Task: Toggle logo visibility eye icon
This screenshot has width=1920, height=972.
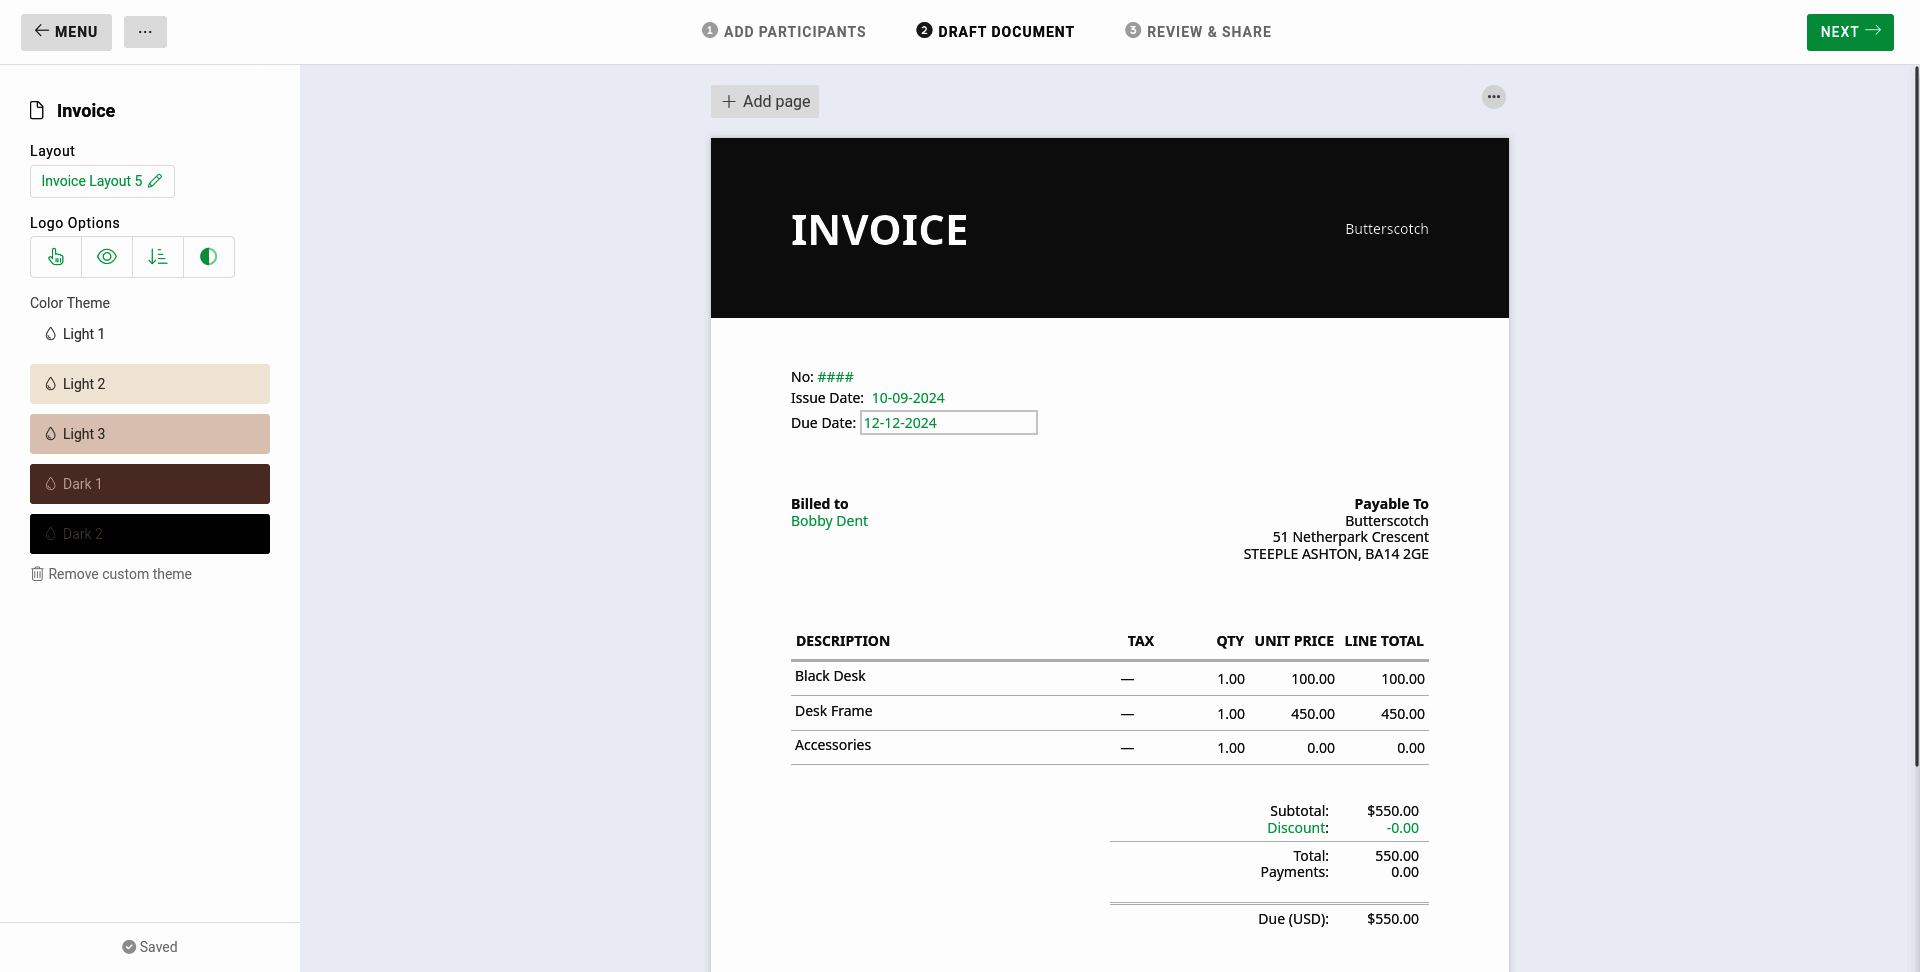Action: click(x=107, y=257)
